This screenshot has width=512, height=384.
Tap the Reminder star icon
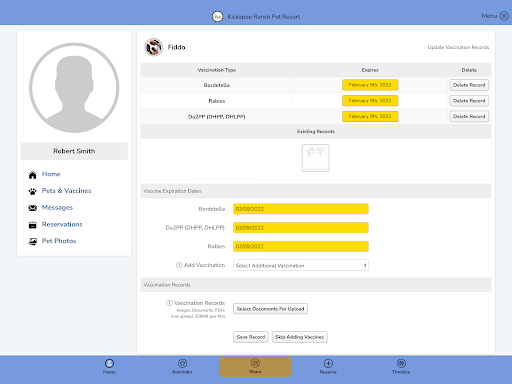click(182, 363)
